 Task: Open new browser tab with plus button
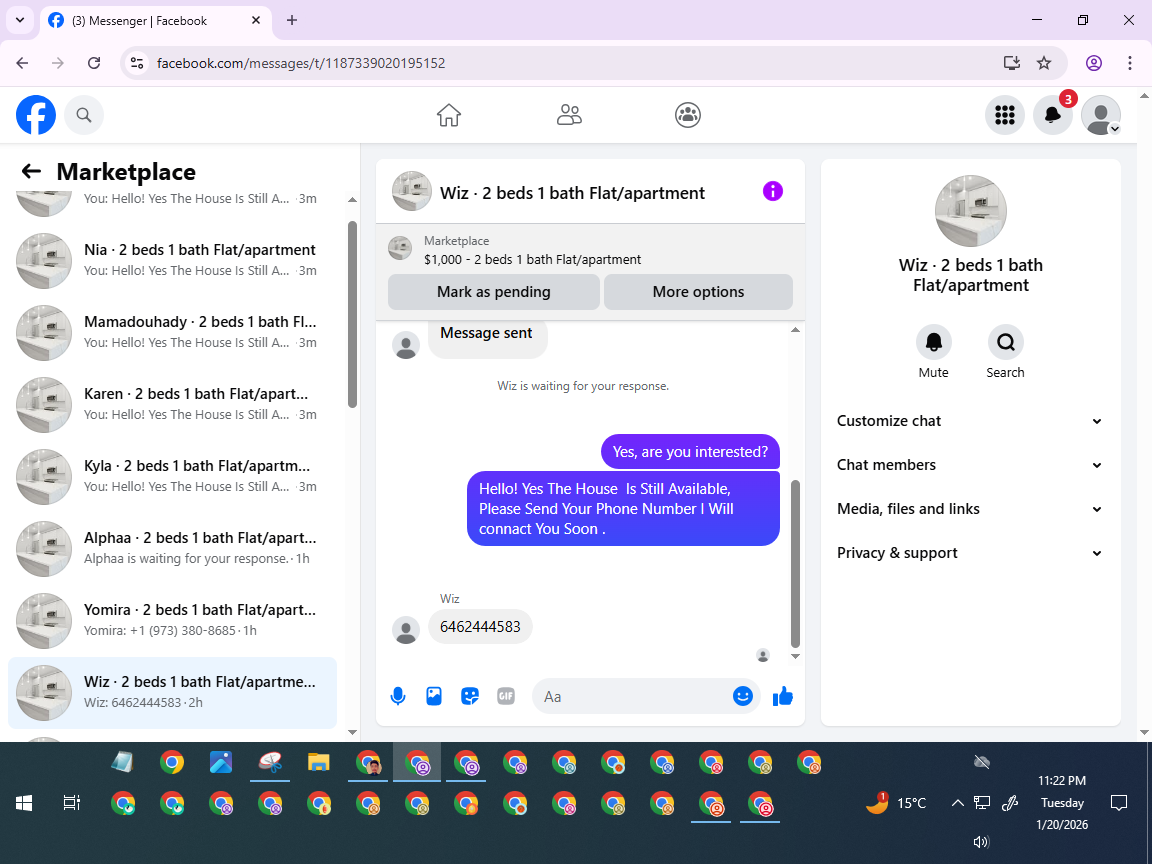coord(292,21)
